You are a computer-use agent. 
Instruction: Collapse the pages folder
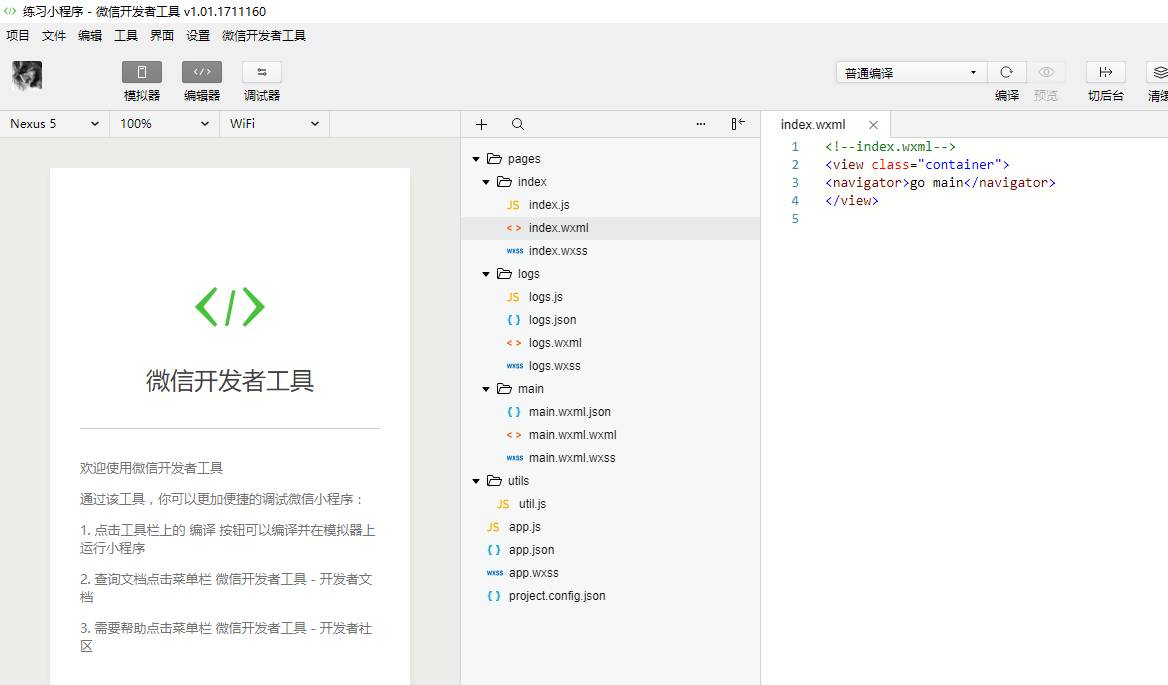[476, 159]
